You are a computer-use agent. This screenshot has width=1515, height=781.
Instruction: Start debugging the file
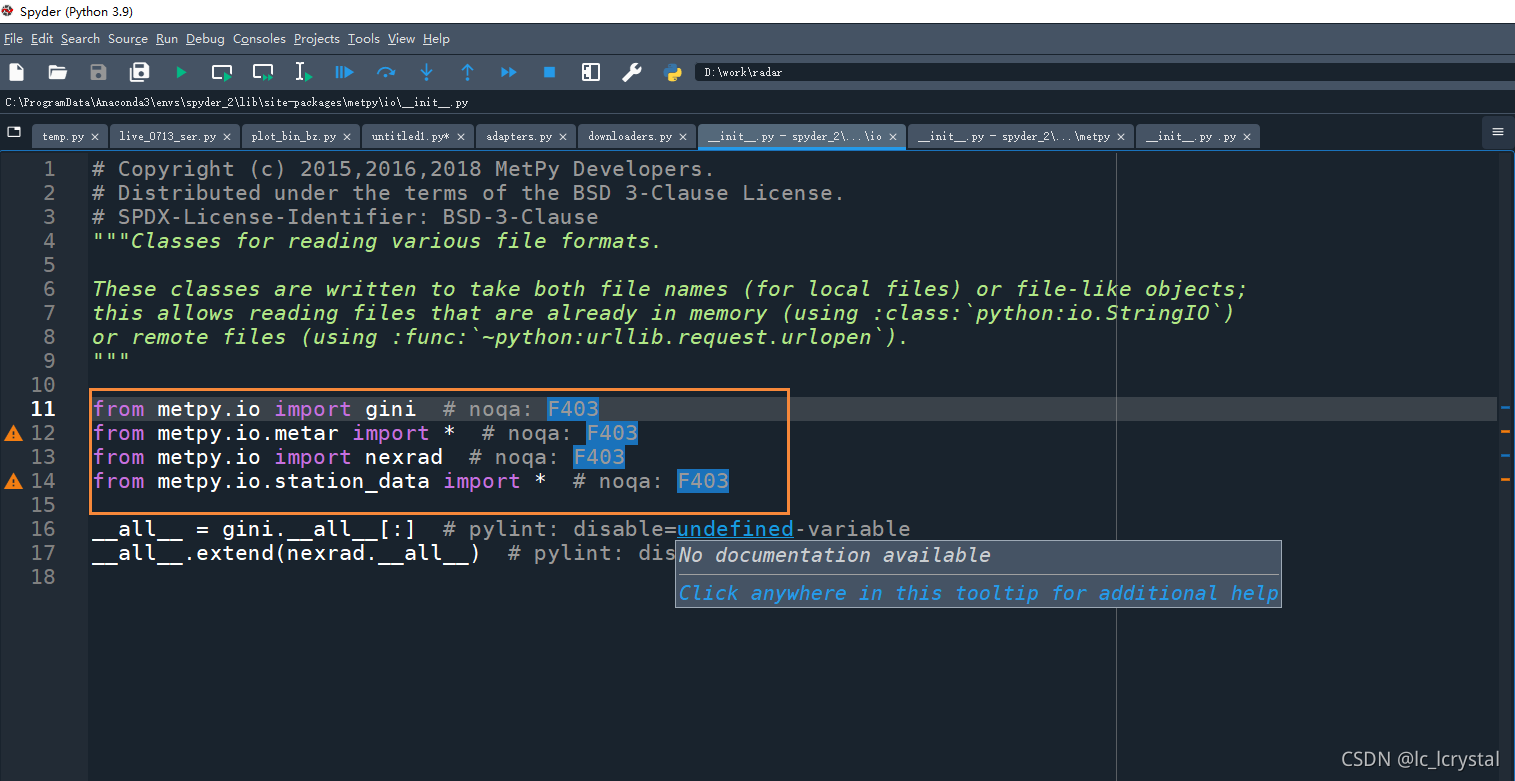tap(344, 72)
